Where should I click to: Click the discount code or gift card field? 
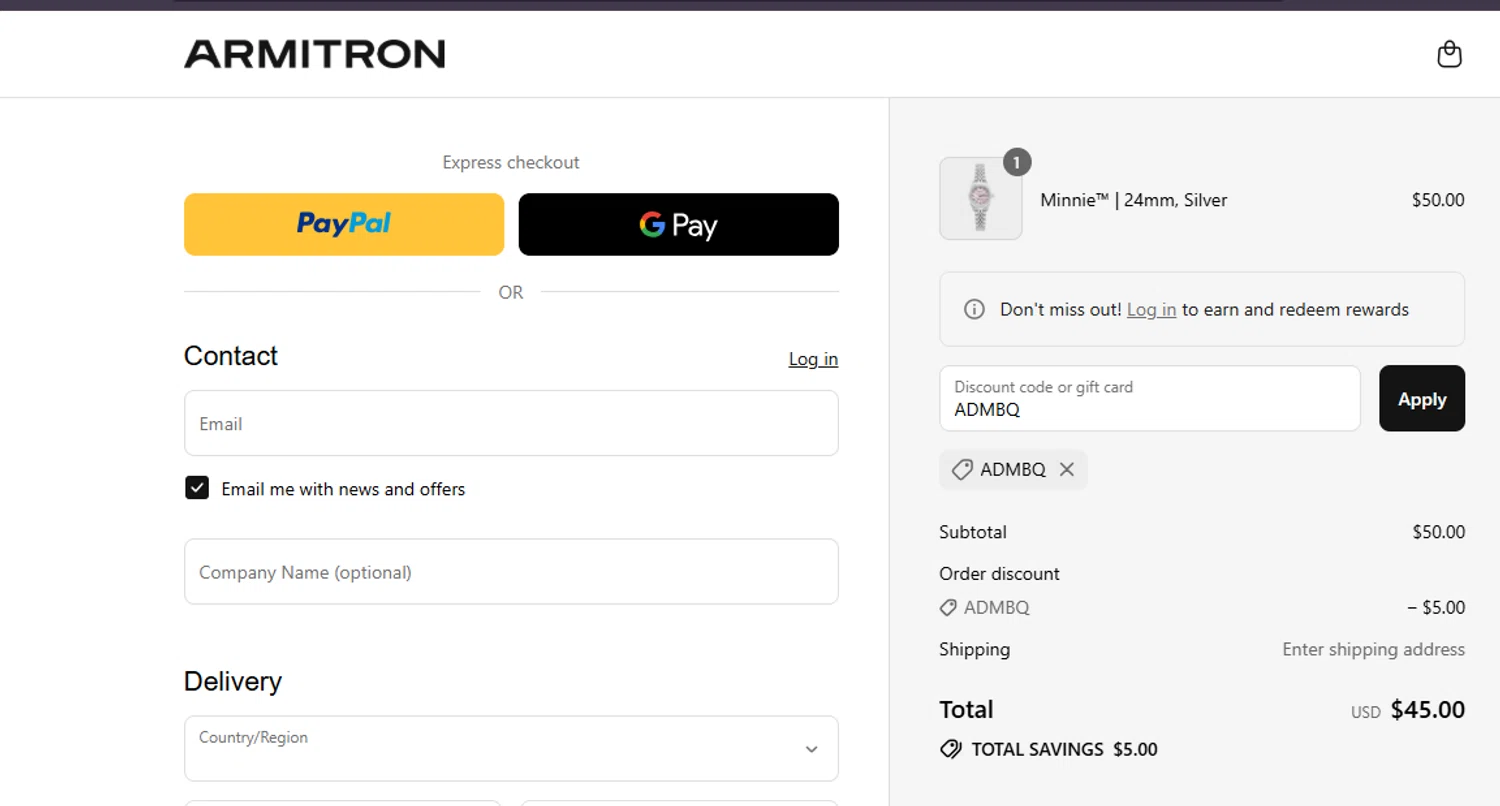[1150, 398]
